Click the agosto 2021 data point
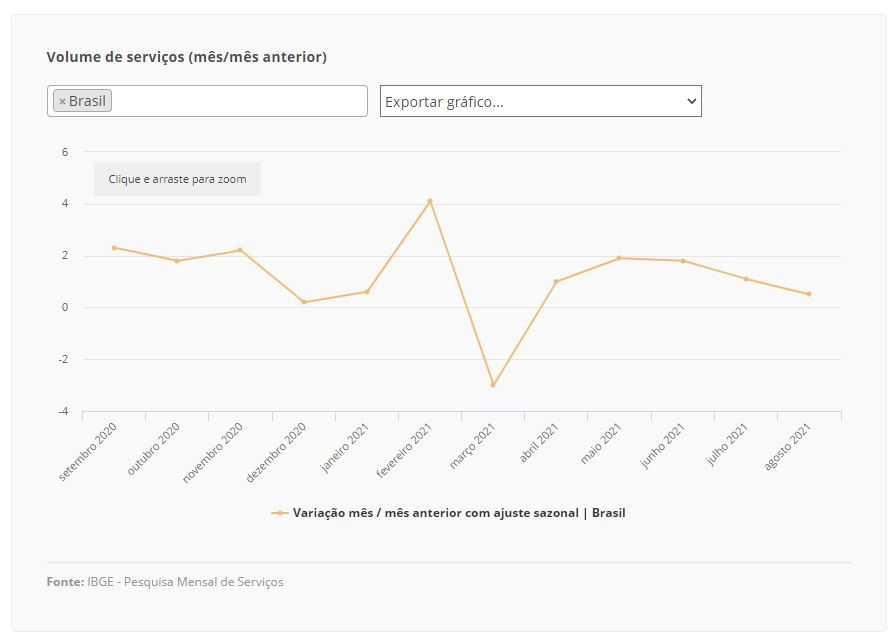The height and width of the screenshot is (639, 895). point(809,294)
